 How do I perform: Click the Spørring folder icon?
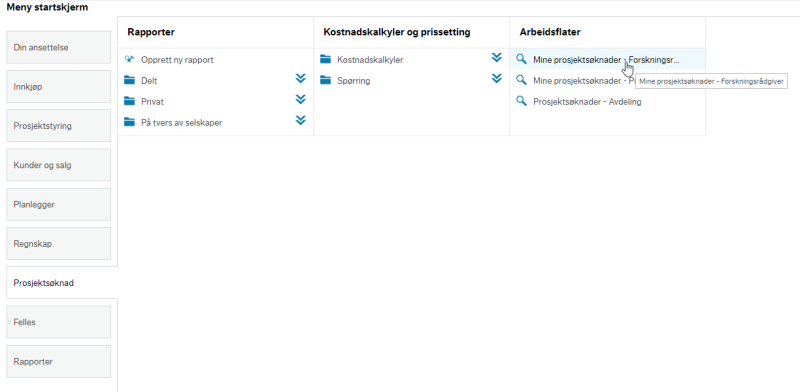[326, 80]
